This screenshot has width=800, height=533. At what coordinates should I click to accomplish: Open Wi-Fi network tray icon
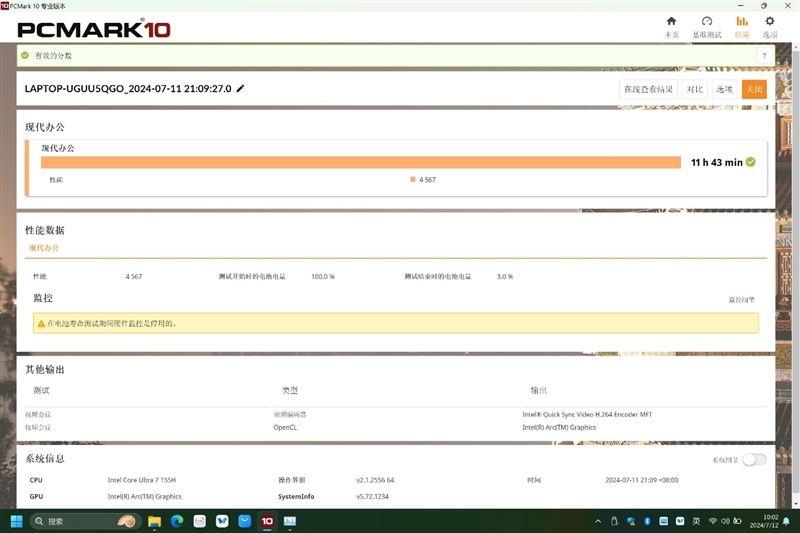(713, 521)
